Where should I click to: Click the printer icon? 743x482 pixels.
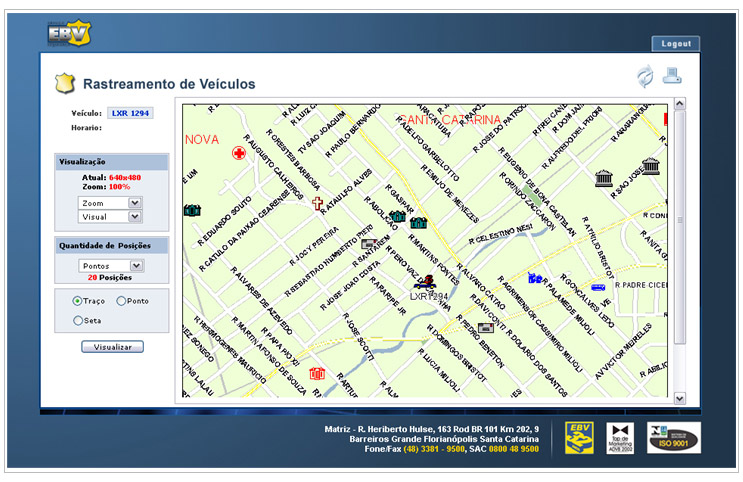click(x=673, y=75)
